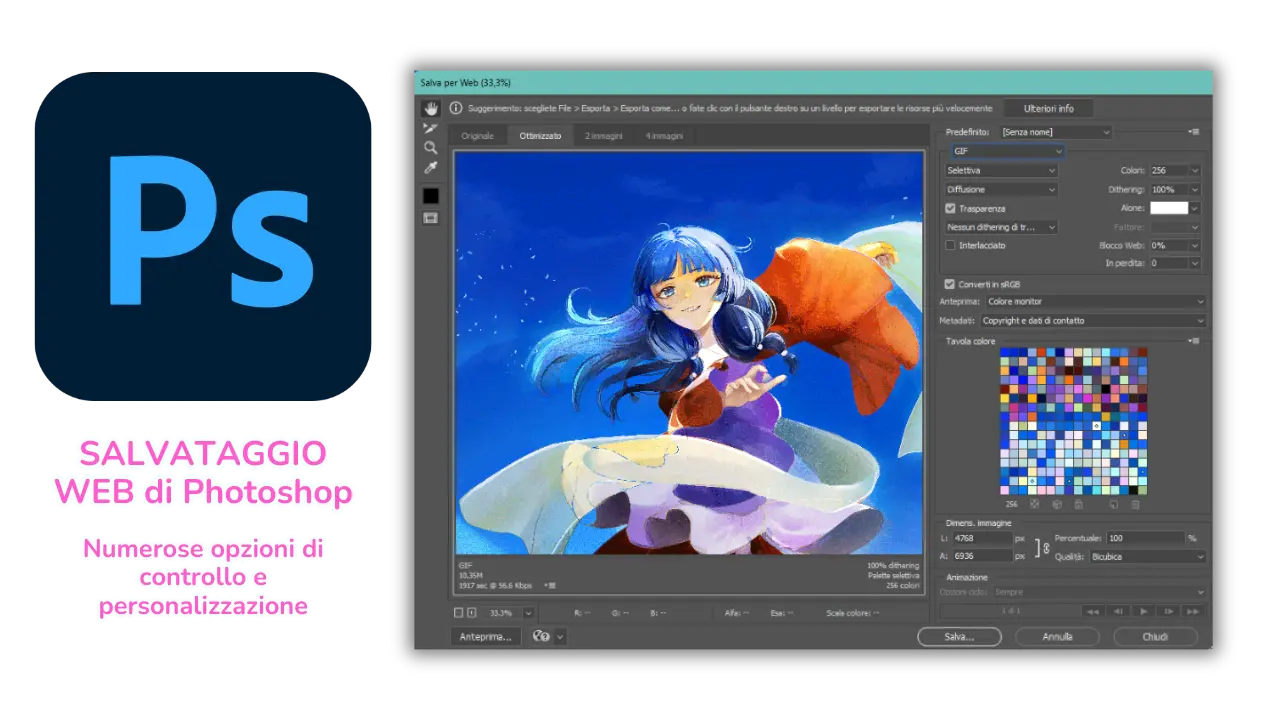Screen dimensions: 1280x720
Task: Open the Selettiva palette dropdown
Action: [x=1000, y=170]
